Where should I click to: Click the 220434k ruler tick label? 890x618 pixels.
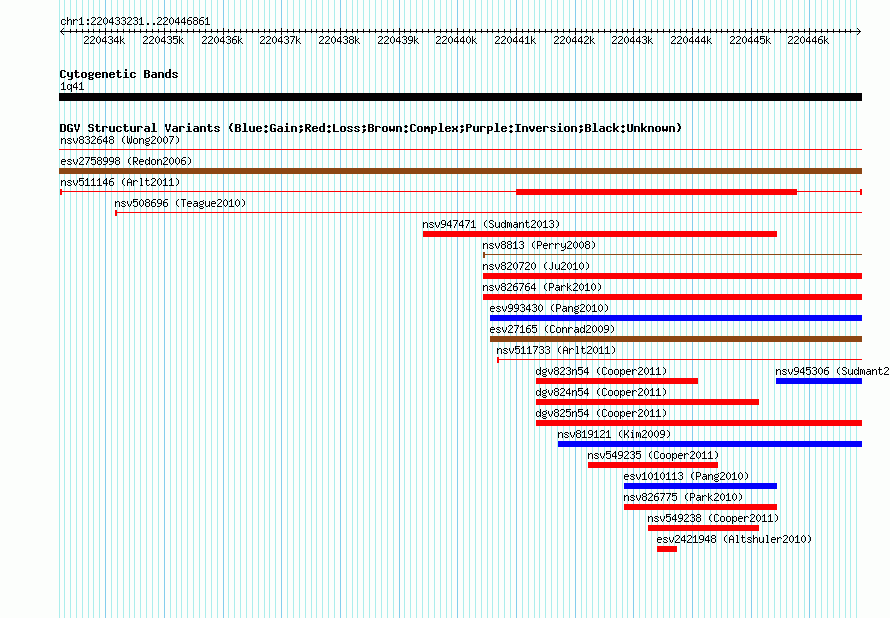[x=104, y=40]
